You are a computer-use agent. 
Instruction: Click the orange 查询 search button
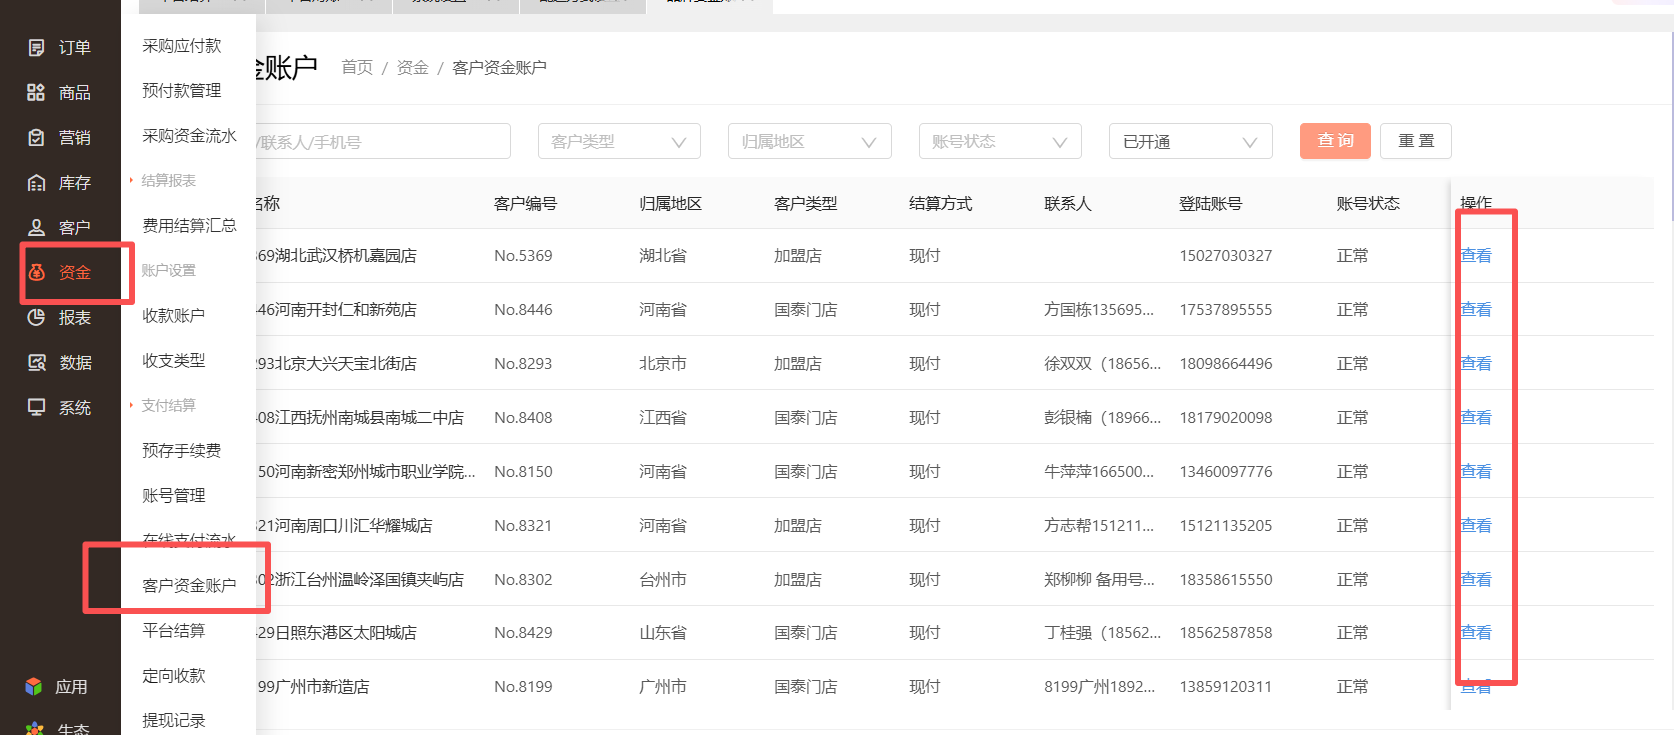pos(1335,141)
